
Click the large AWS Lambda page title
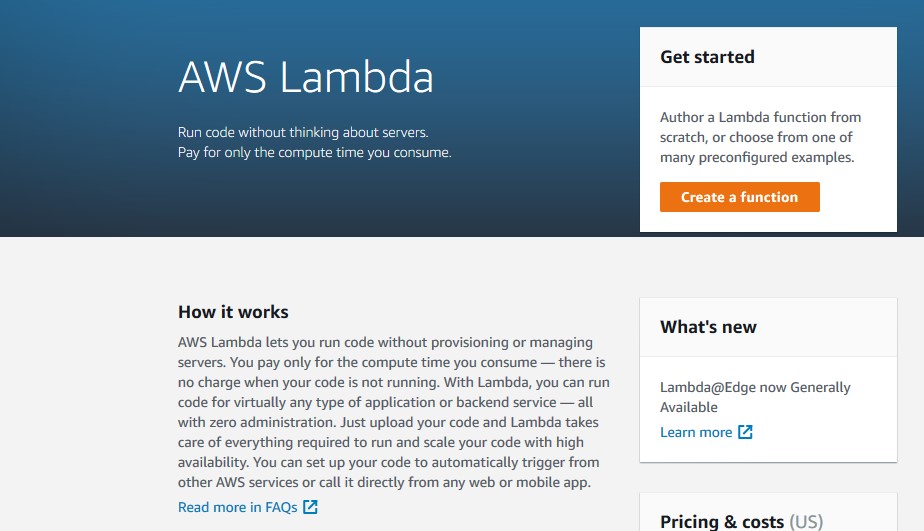tap(306, 77)
